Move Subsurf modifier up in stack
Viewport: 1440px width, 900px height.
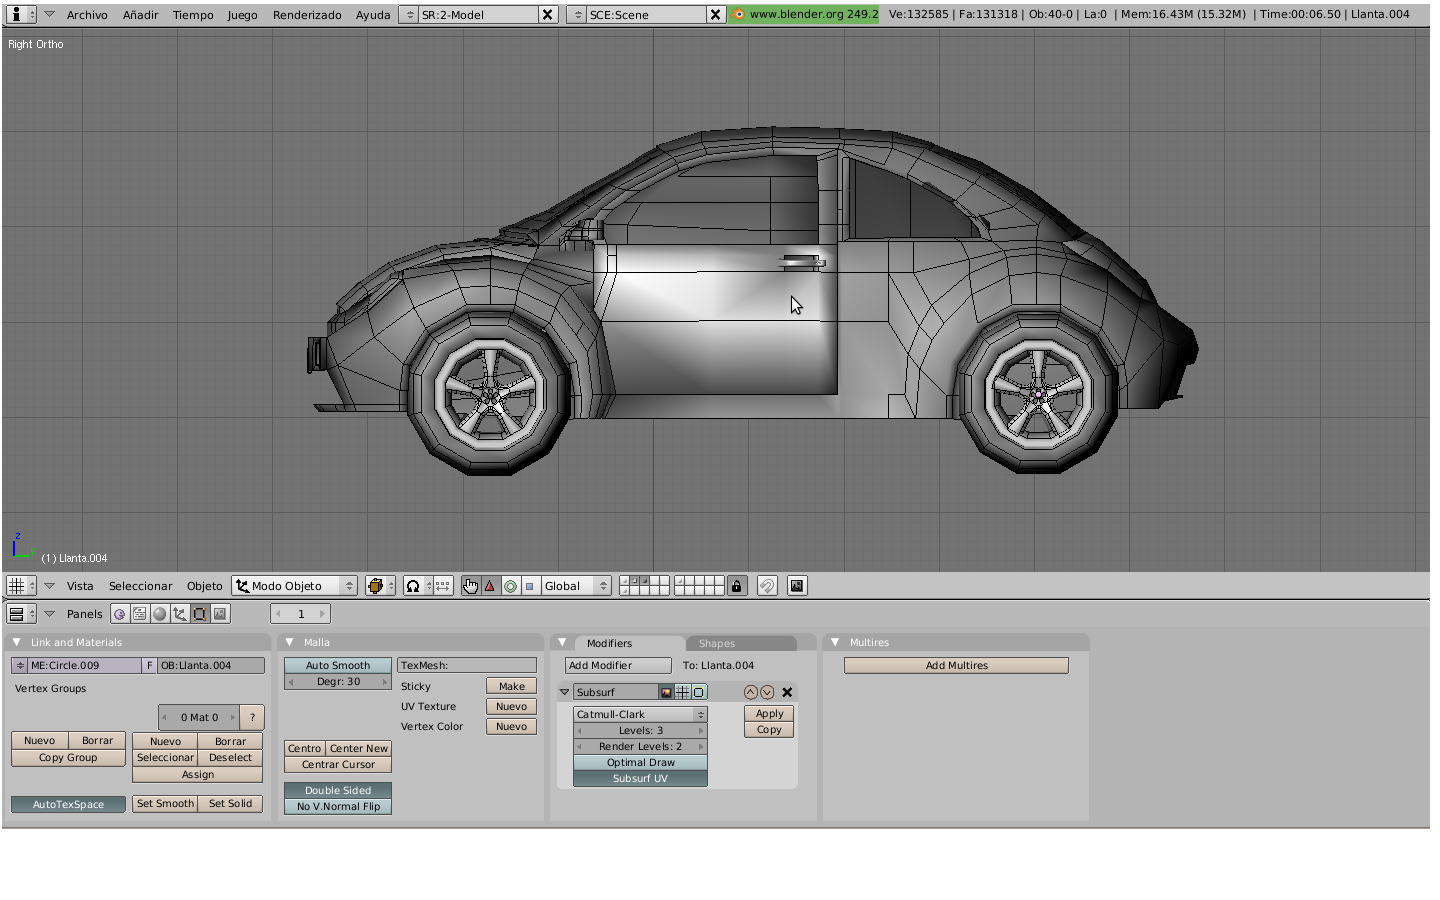tap(750, 692)
